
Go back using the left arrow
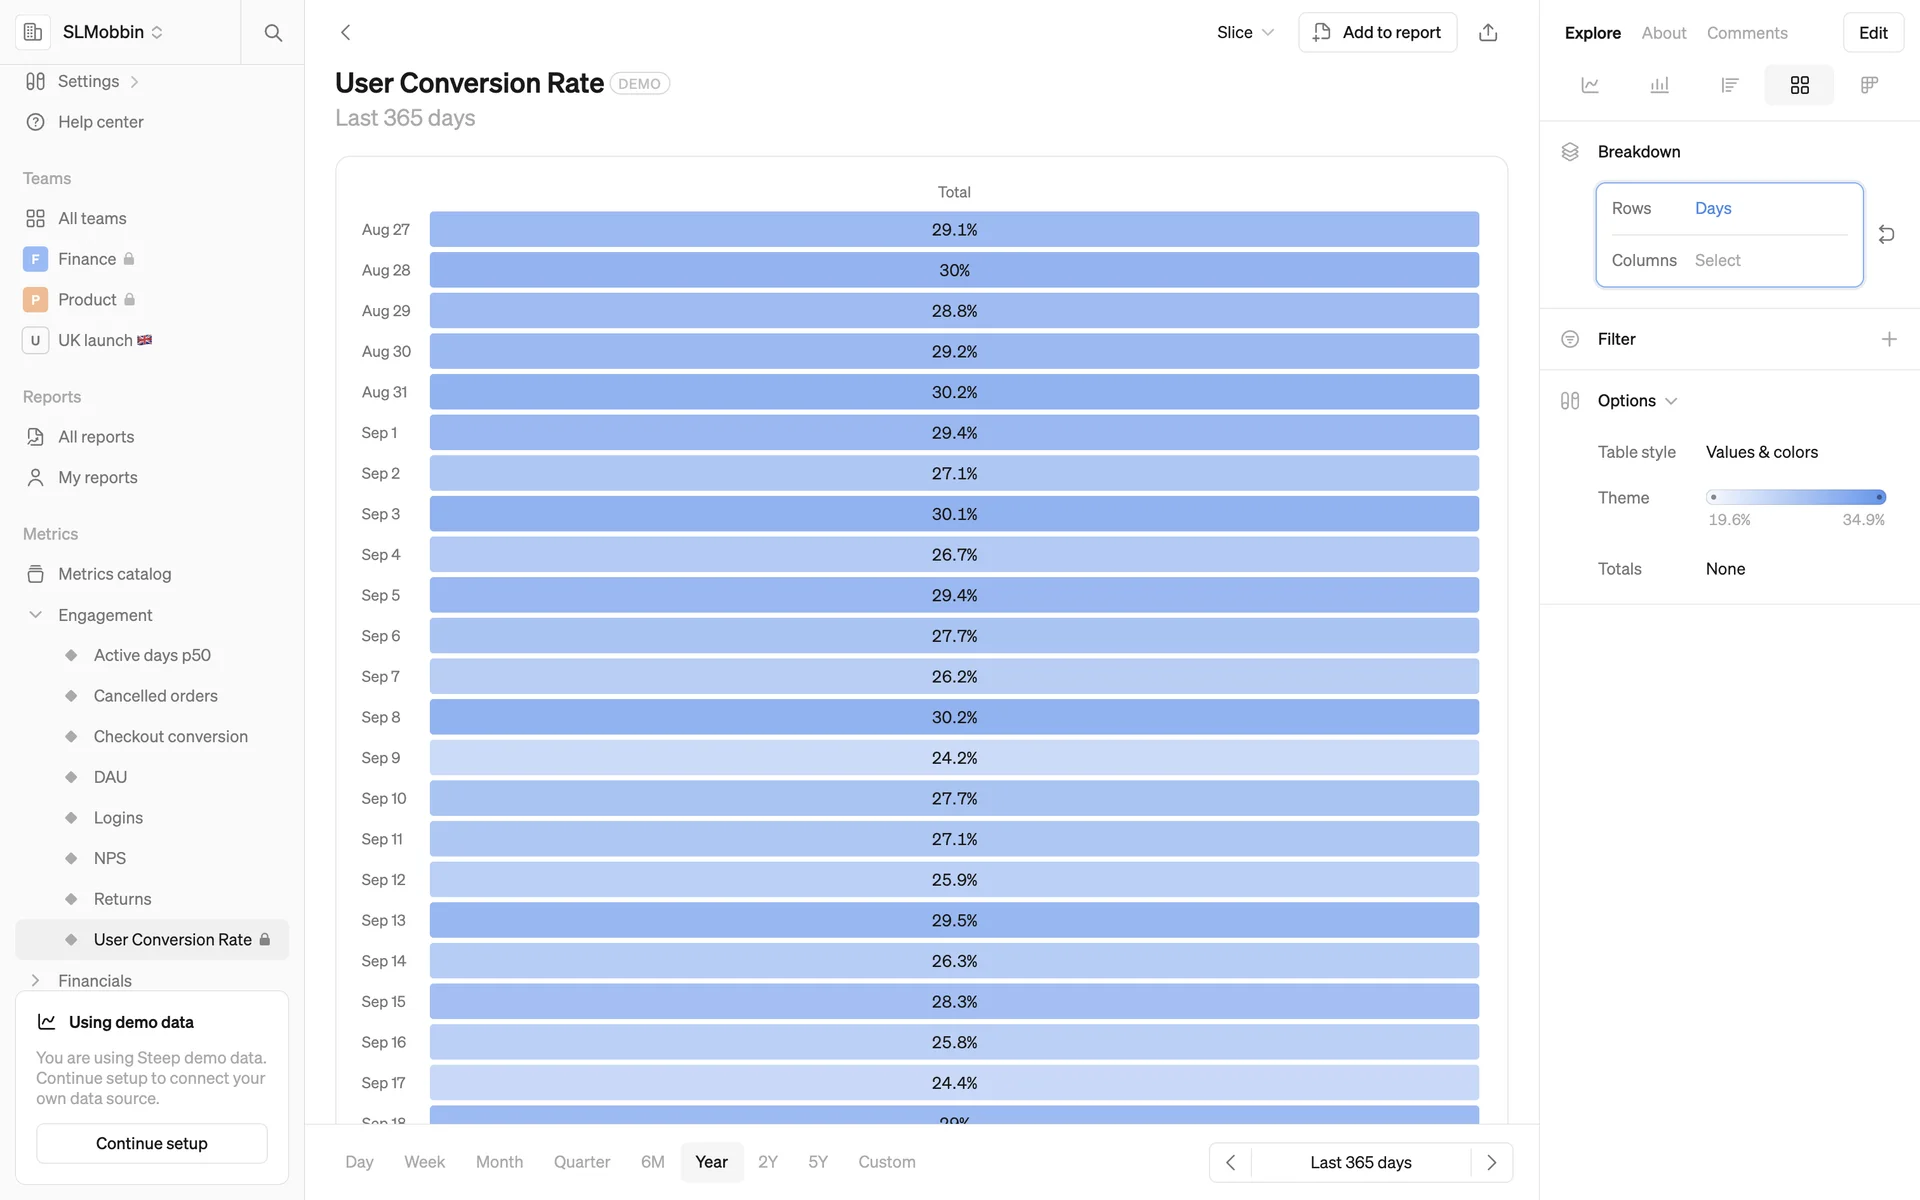coord(346,32)
